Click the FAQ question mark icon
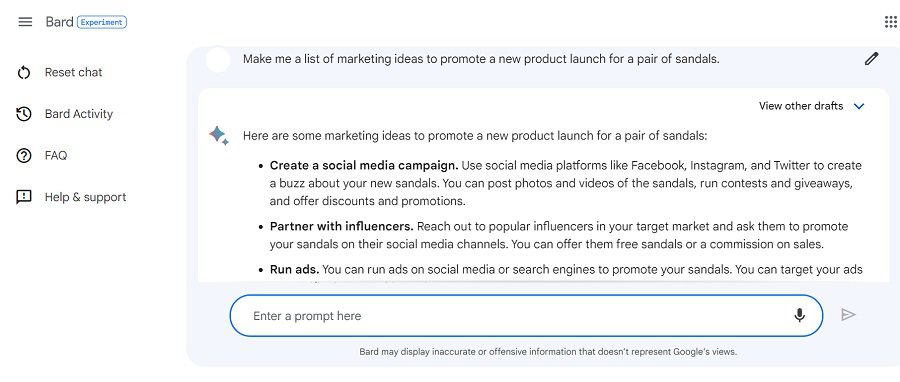The image size is (900, 382). coord(24,155)
